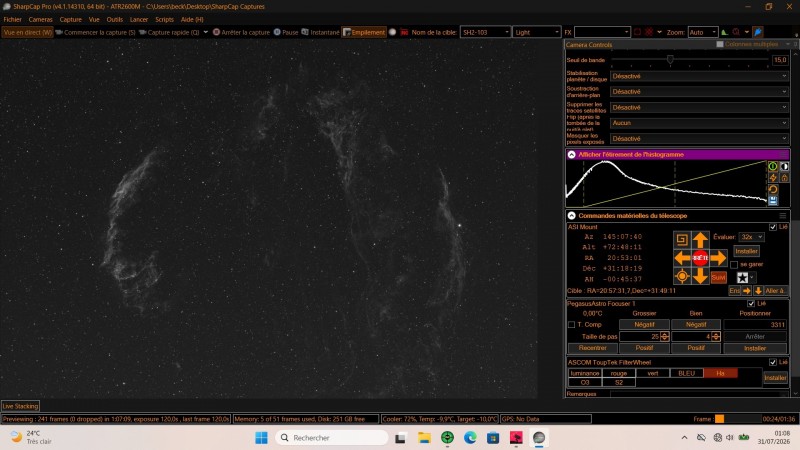Click the left arrow mount control

[682, 258]
